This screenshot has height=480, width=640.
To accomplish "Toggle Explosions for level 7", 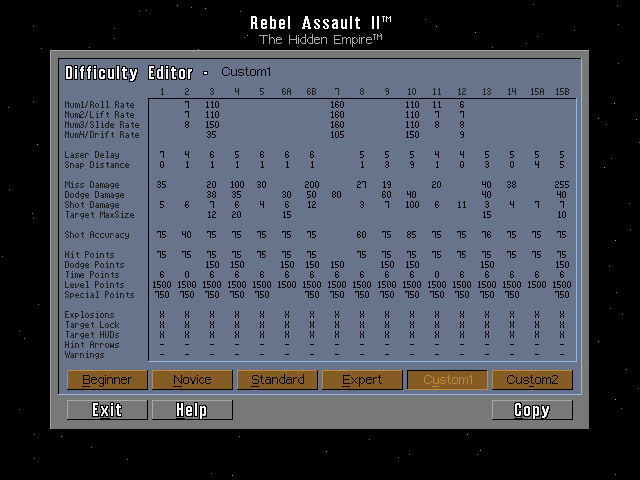I will click(337, 315).
